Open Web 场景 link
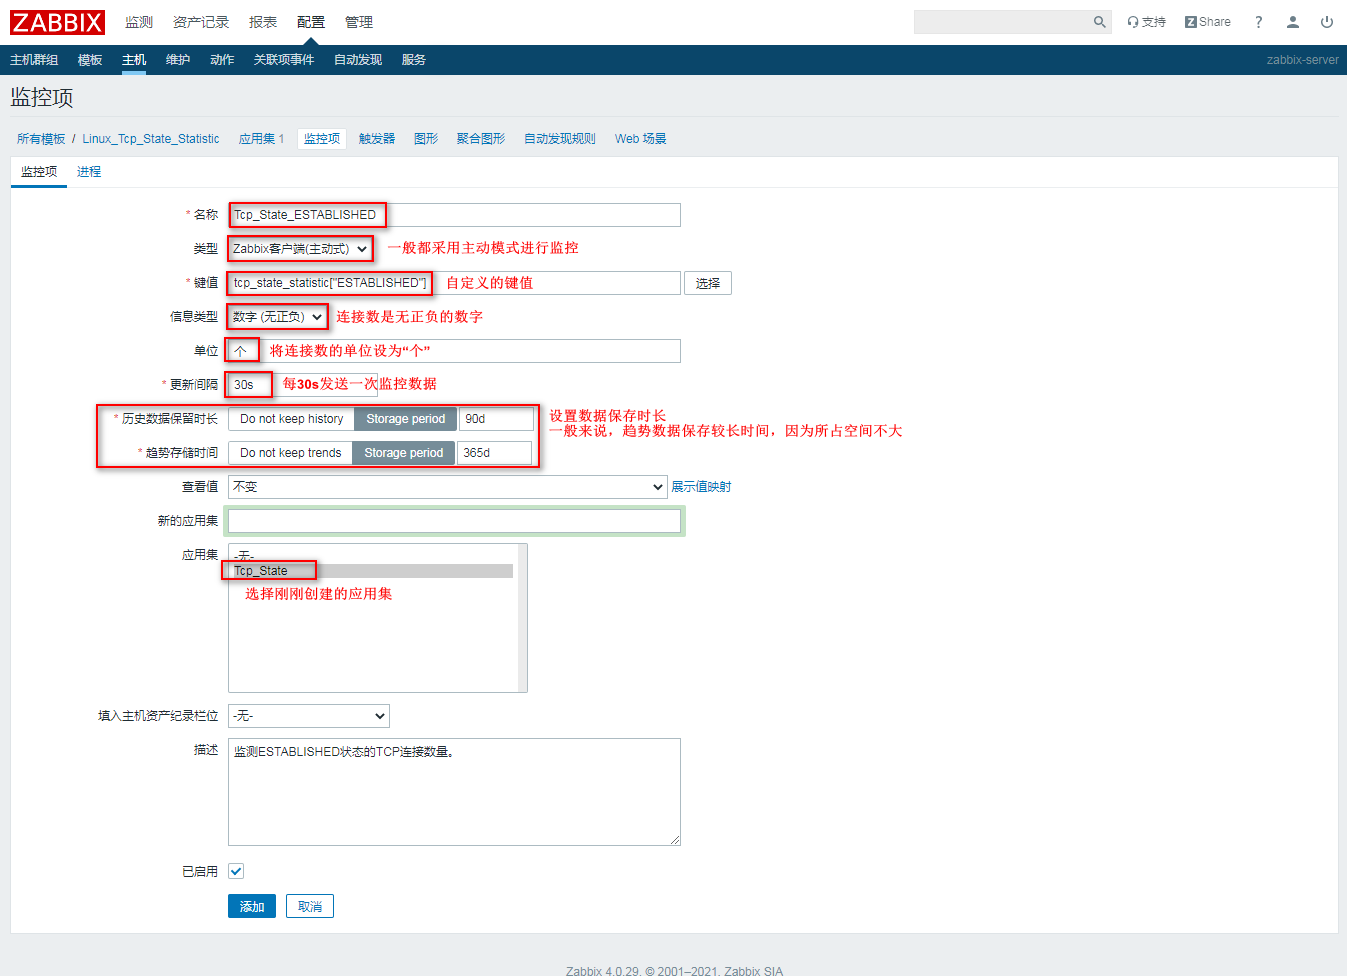The height and width of the screenshot is (976, 1347). tap(641, 139)
